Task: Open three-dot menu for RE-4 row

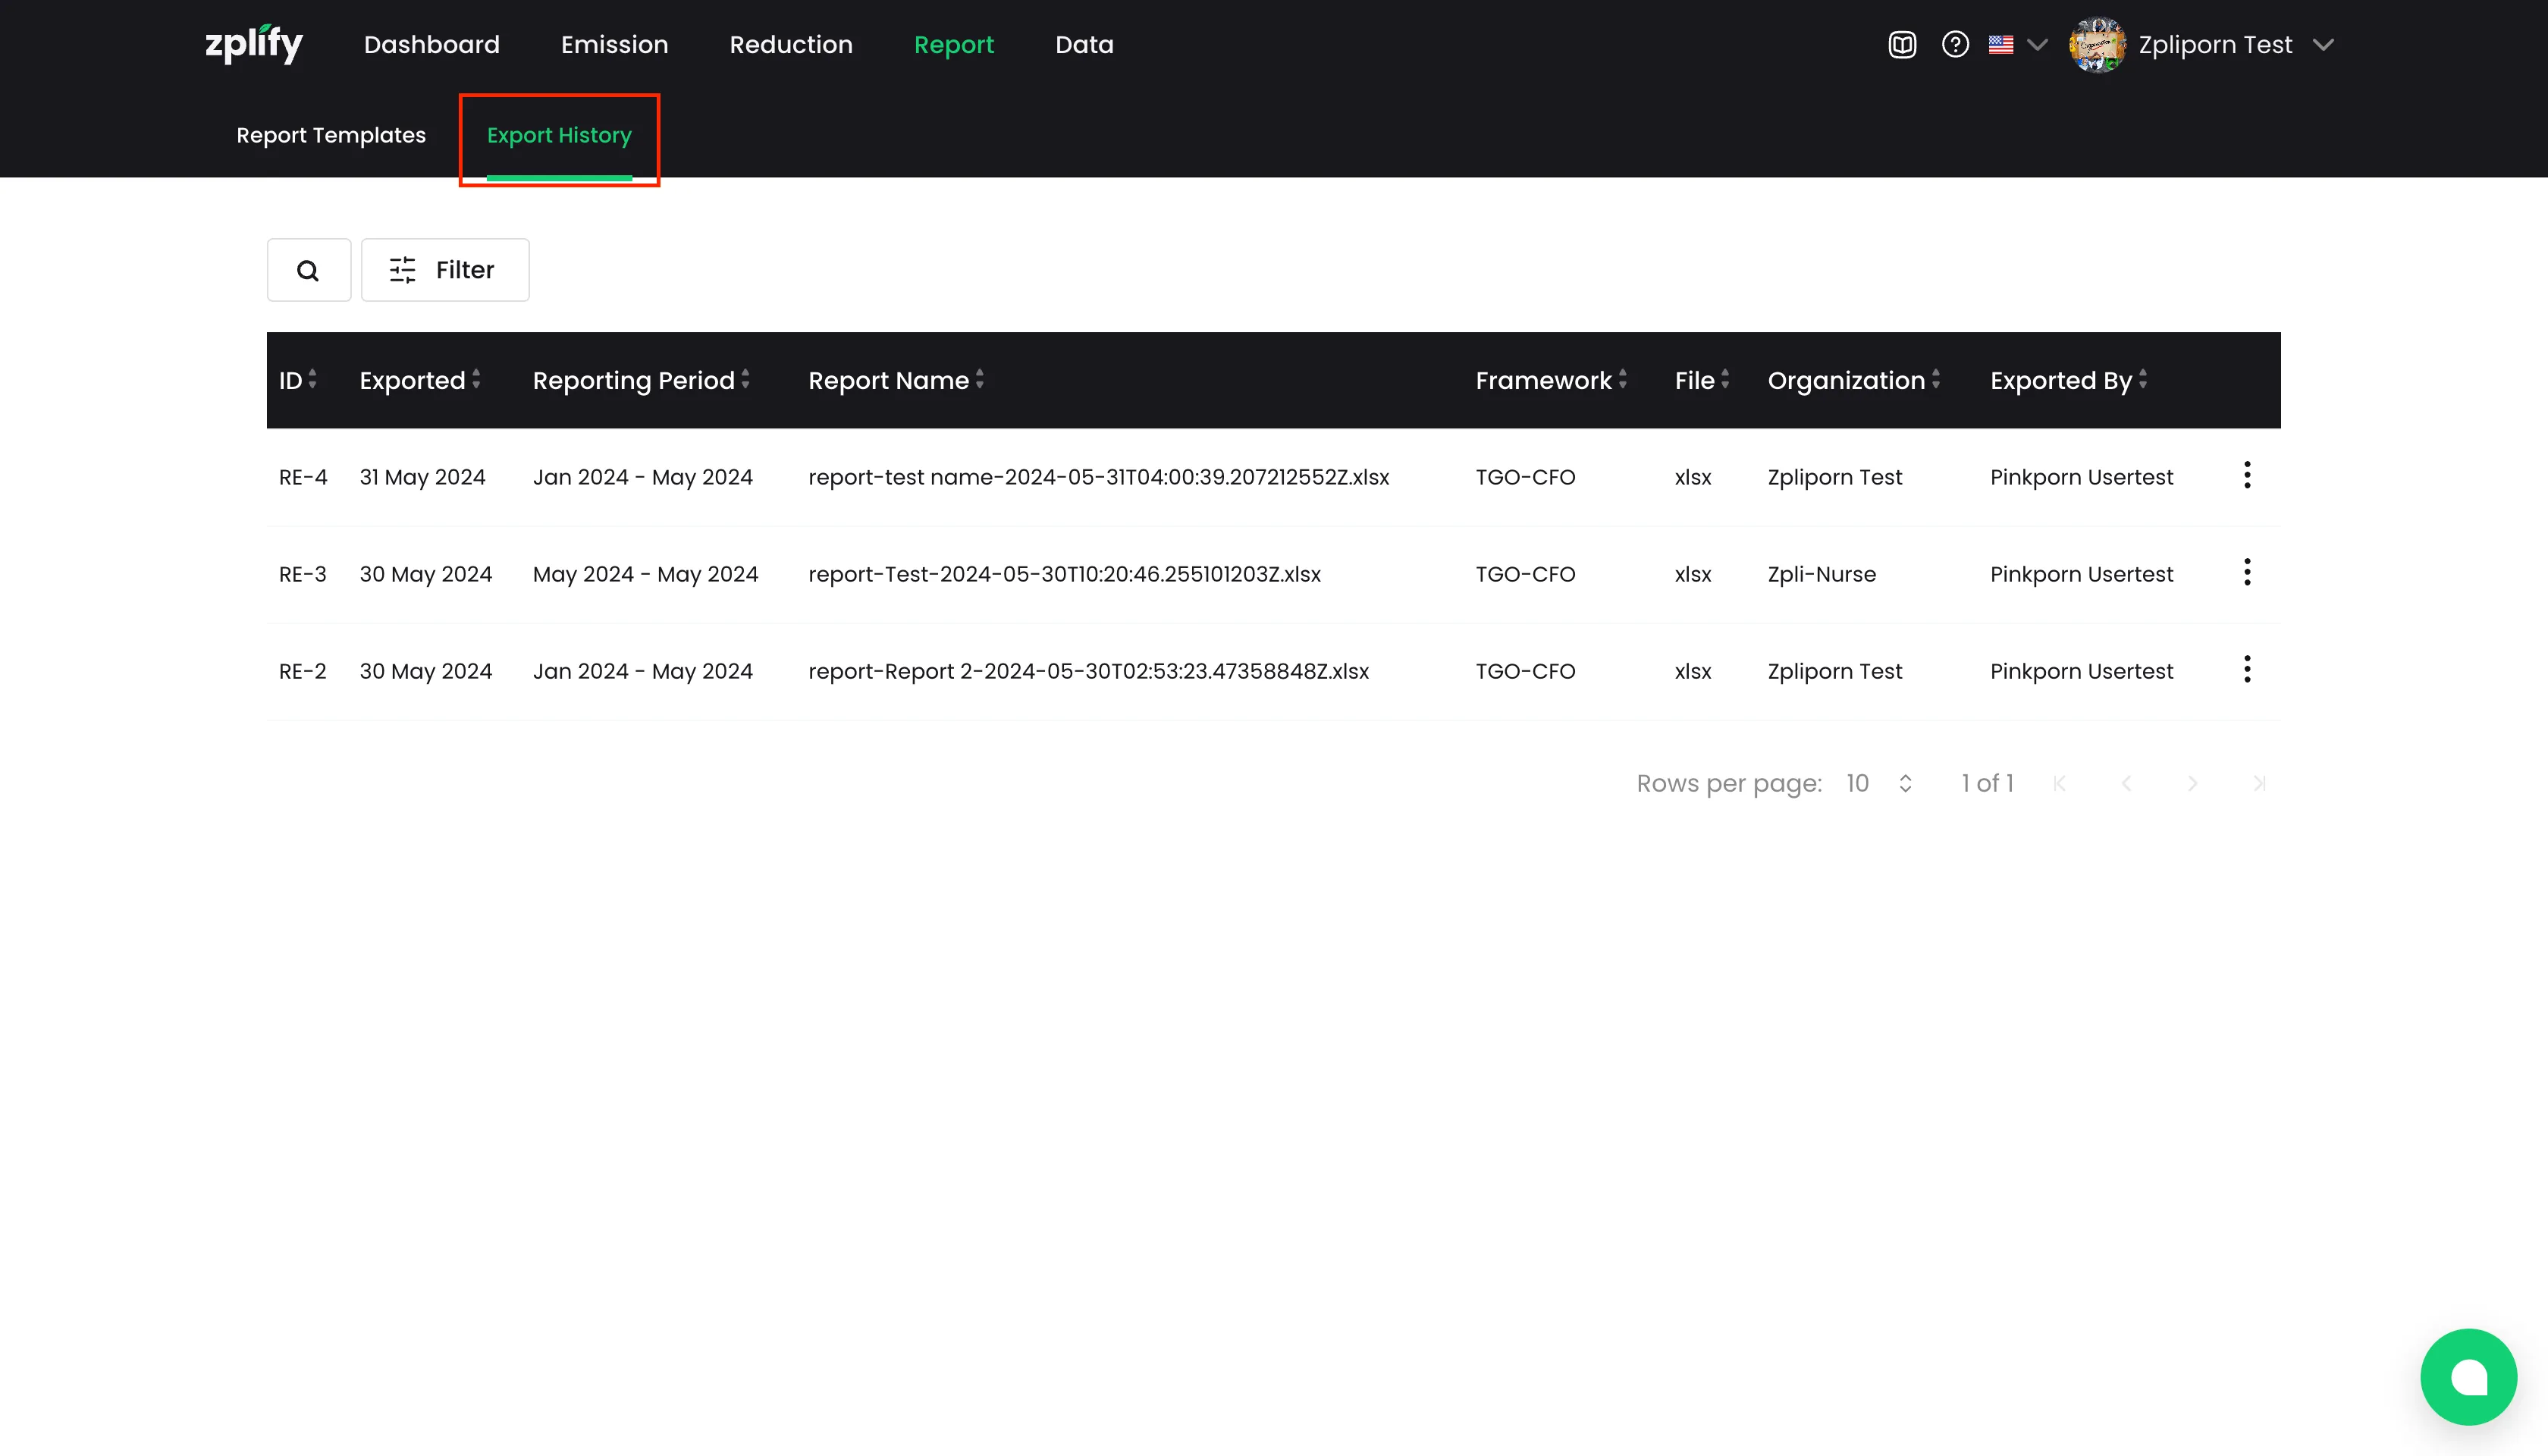Action: [2246, 476]
